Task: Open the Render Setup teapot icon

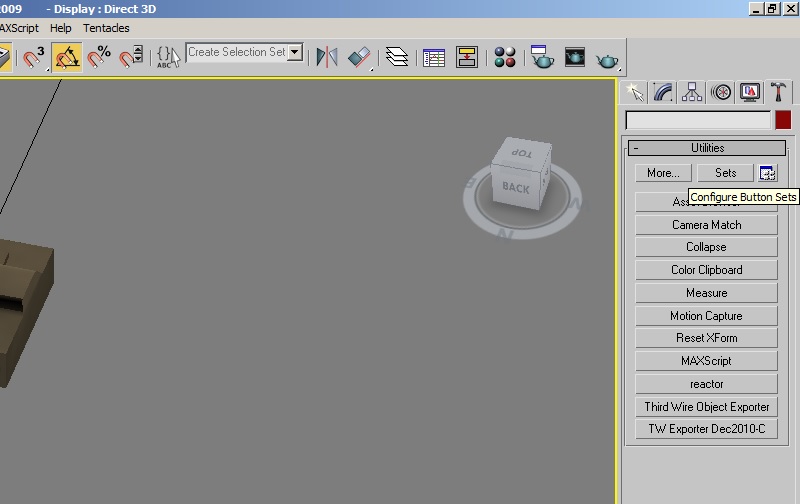Action: tap(542, 57)
